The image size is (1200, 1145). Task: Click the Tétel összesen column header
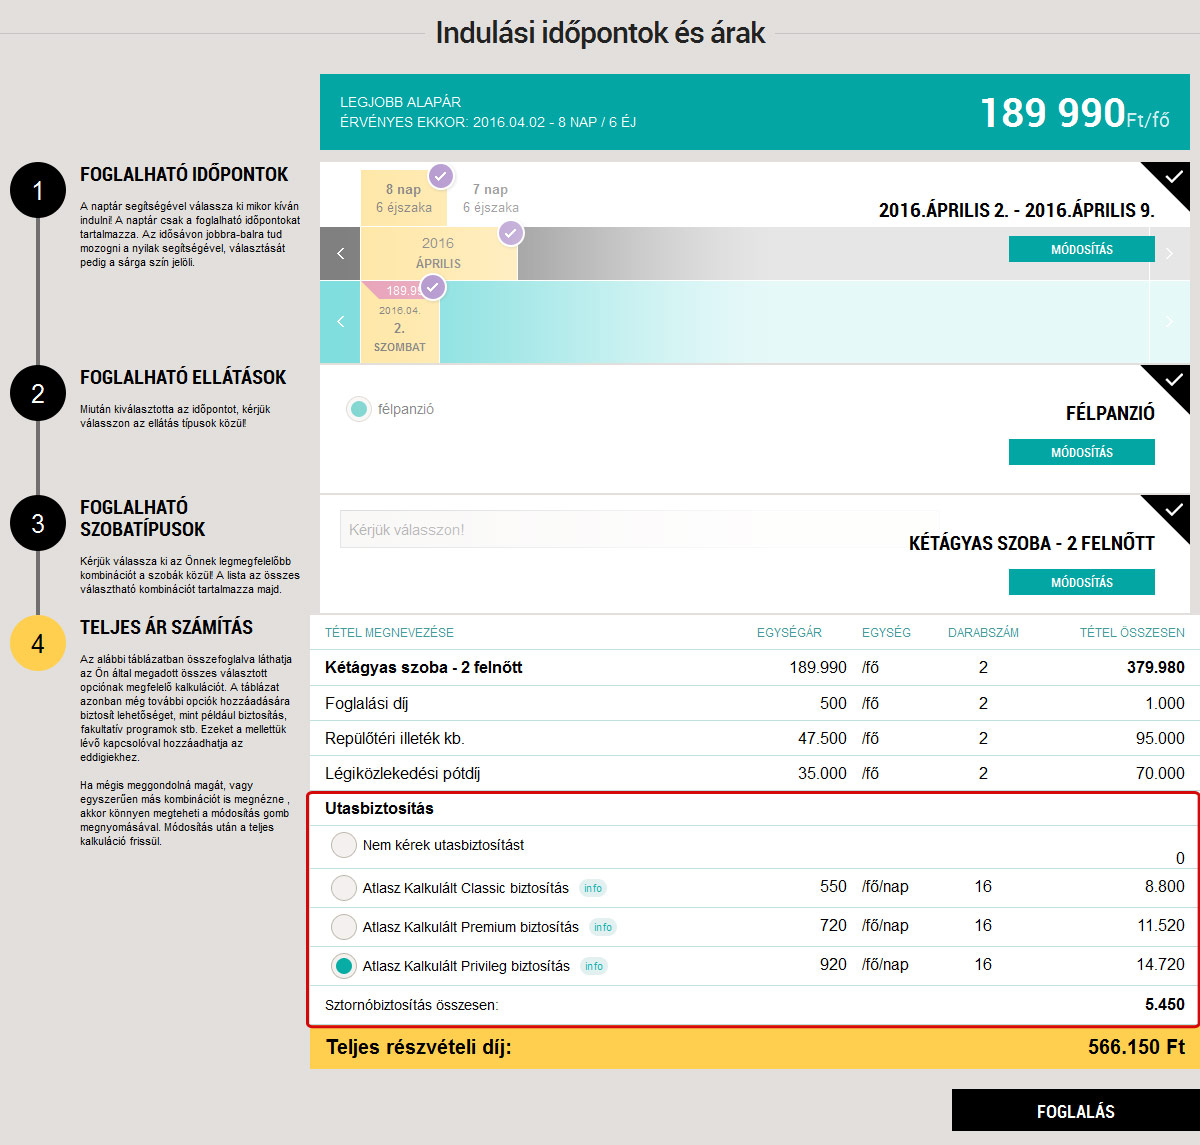tap(1132, 633)
